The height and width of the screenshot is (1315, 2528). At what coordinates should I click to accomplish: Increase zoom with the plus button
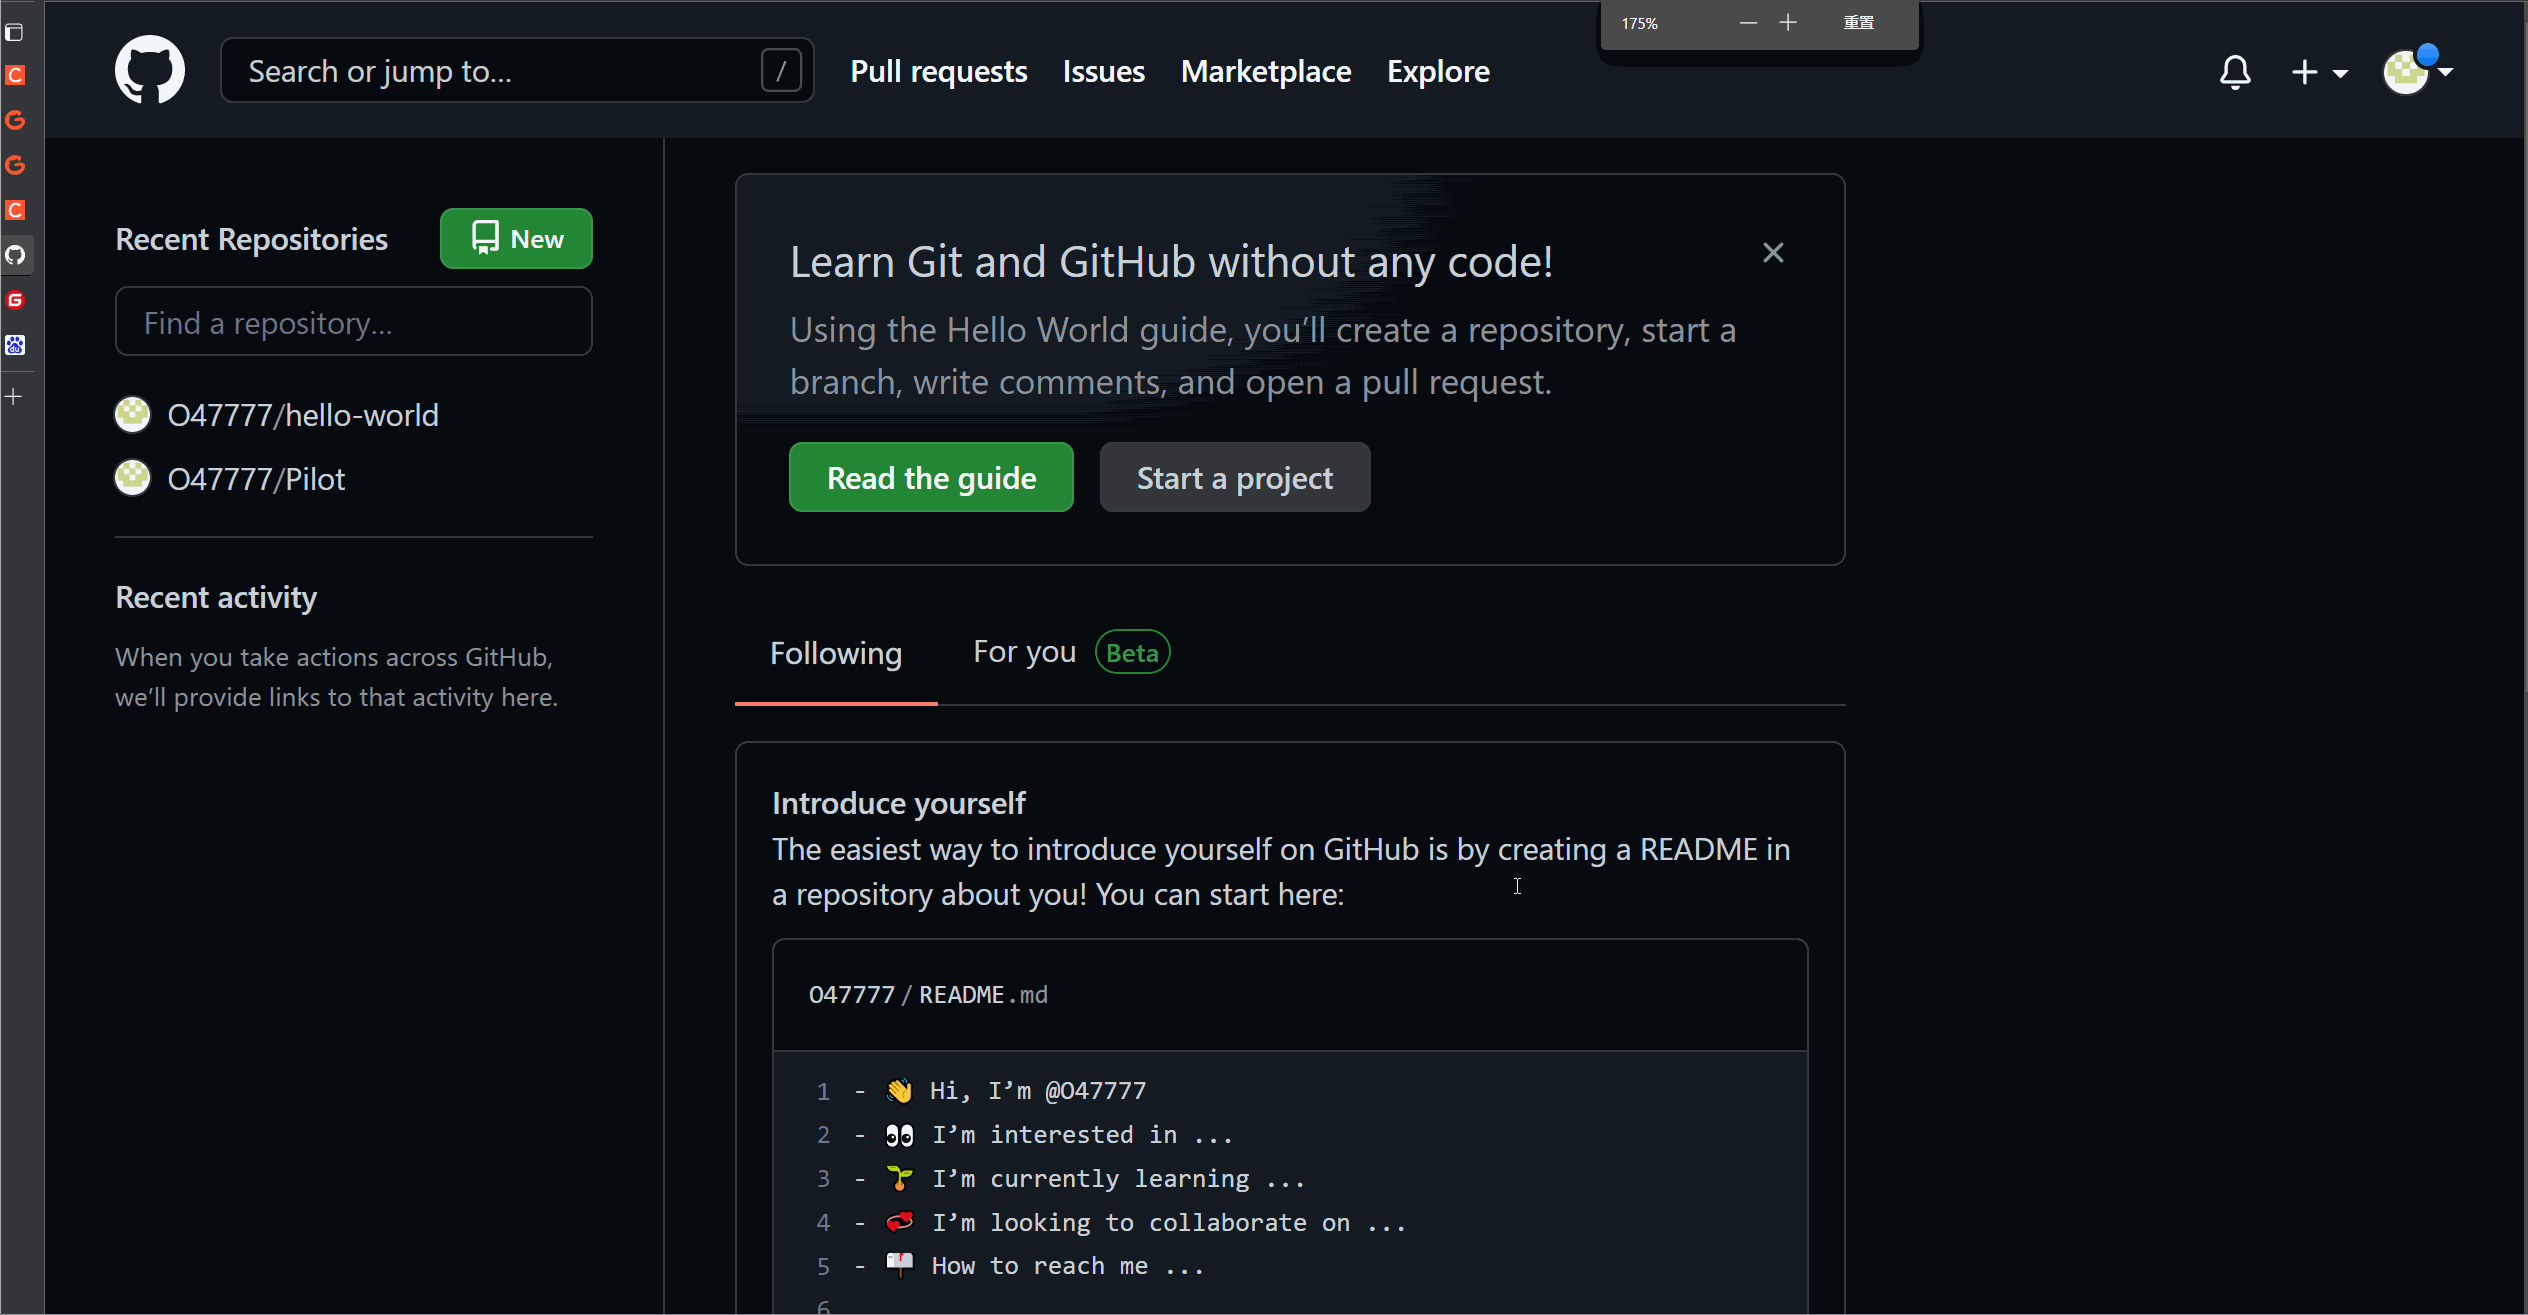pos(1788,22)
